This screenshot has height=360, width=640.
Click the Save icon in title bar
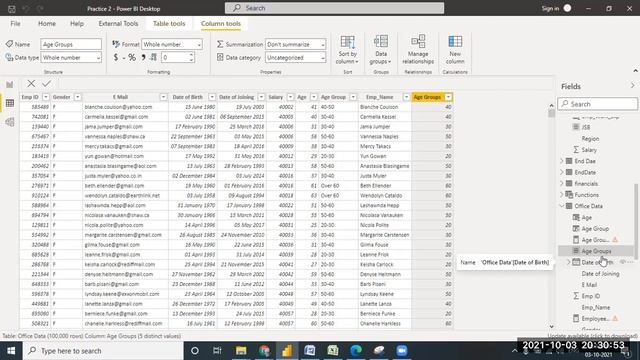point(11,9)
